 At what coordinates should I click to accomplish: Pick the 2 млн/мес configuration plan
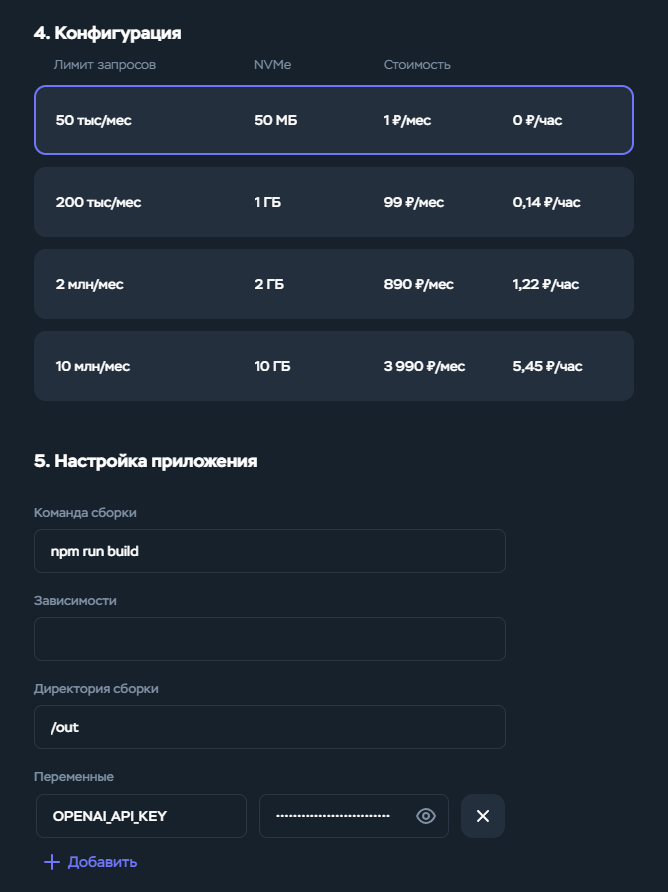click(334, 284)
